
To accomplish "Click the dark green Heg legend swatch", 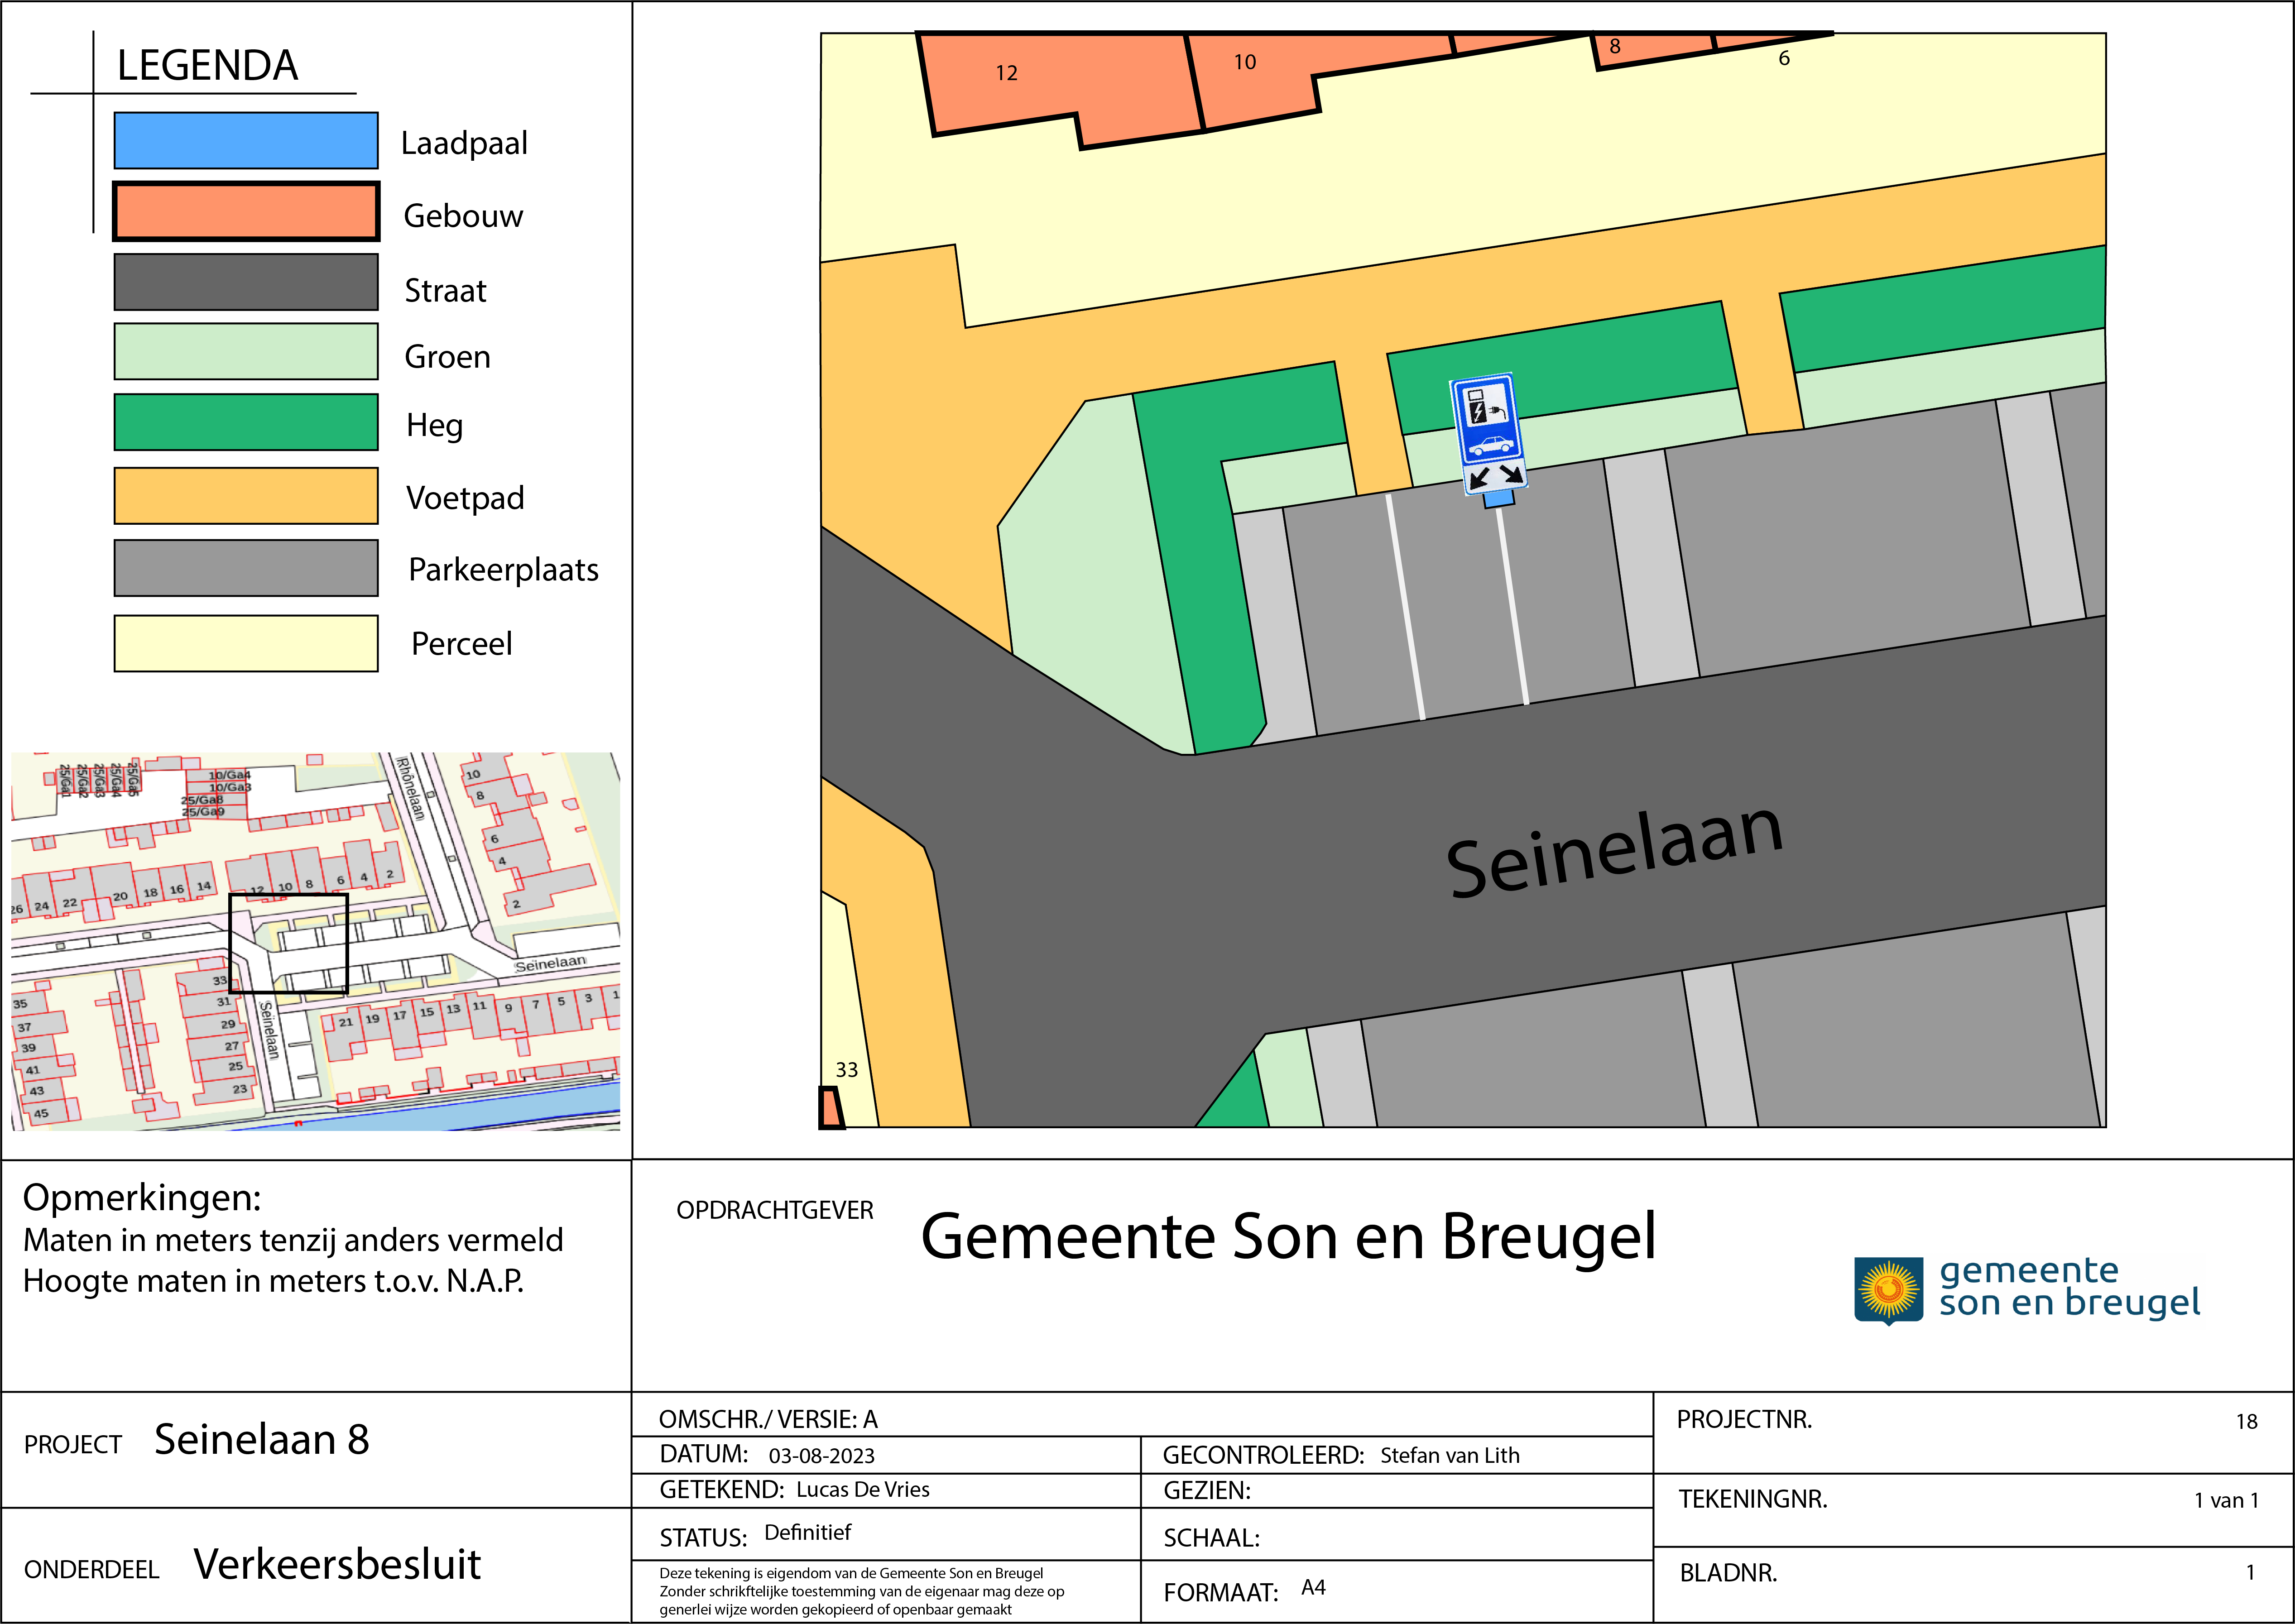I will coord(246,423).
